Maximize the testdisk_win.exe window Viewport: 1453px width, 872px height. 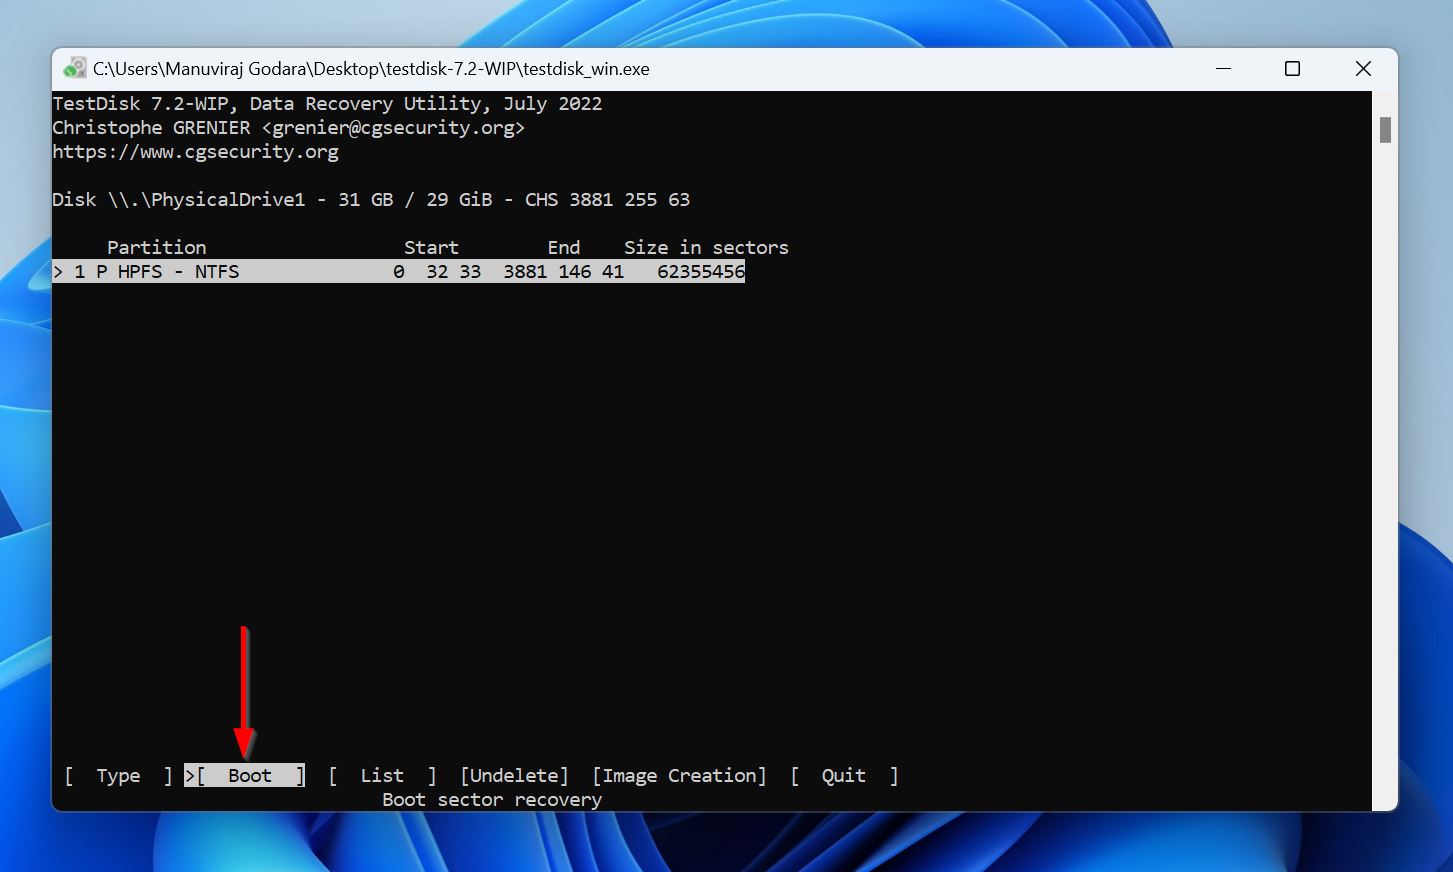coord(1292,69)
